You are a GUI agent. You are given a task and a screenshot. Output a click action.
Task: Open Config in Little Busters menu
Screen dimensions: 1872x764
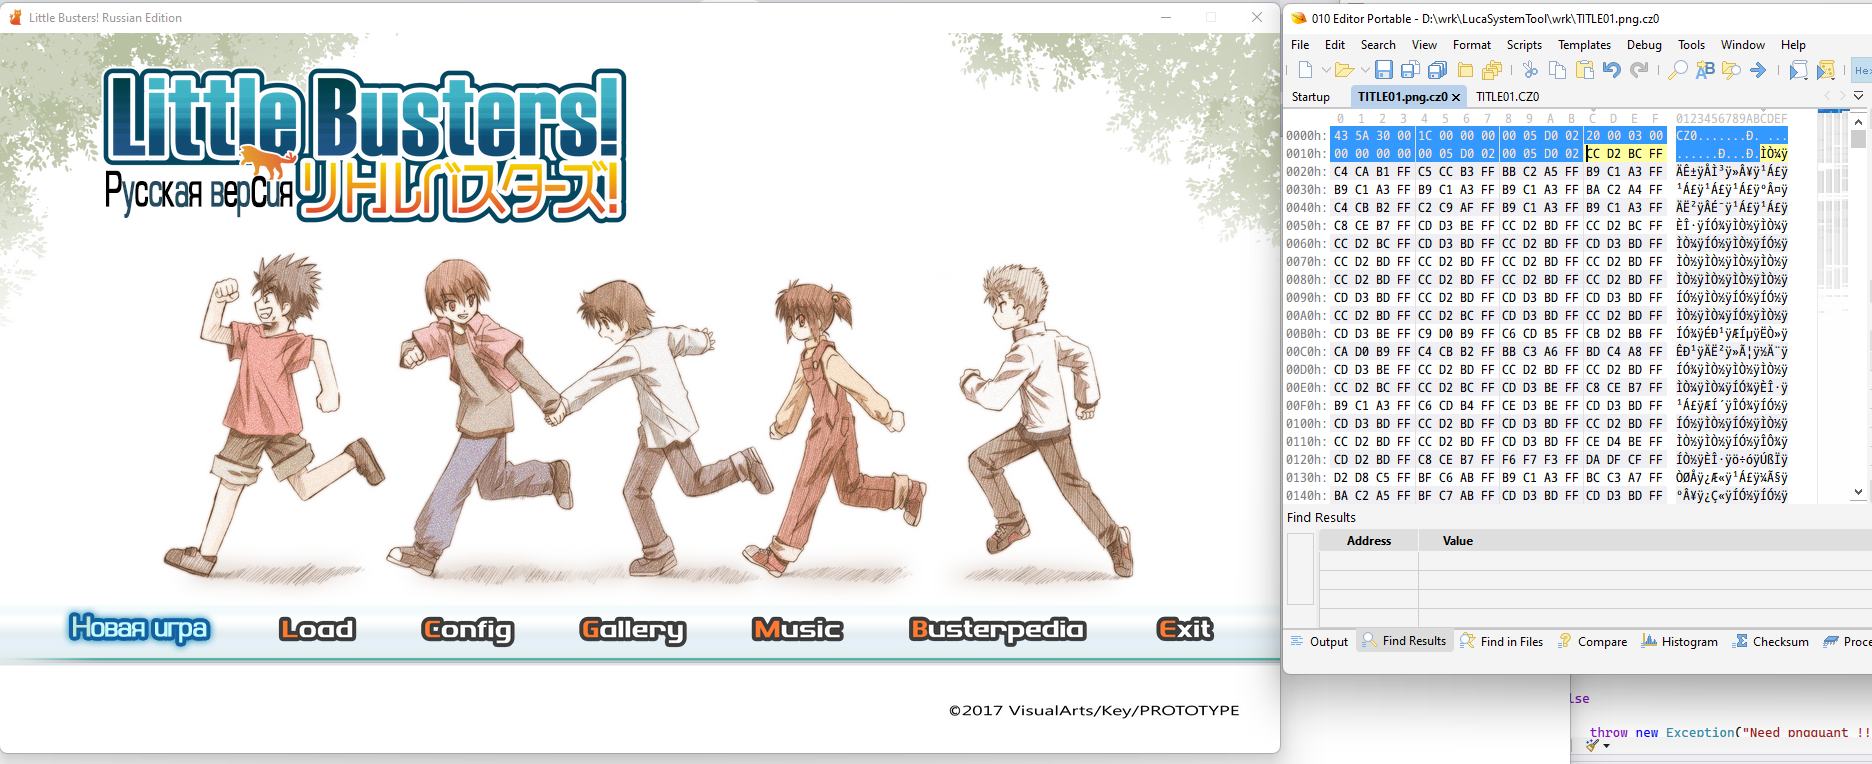tap(467, 630)
